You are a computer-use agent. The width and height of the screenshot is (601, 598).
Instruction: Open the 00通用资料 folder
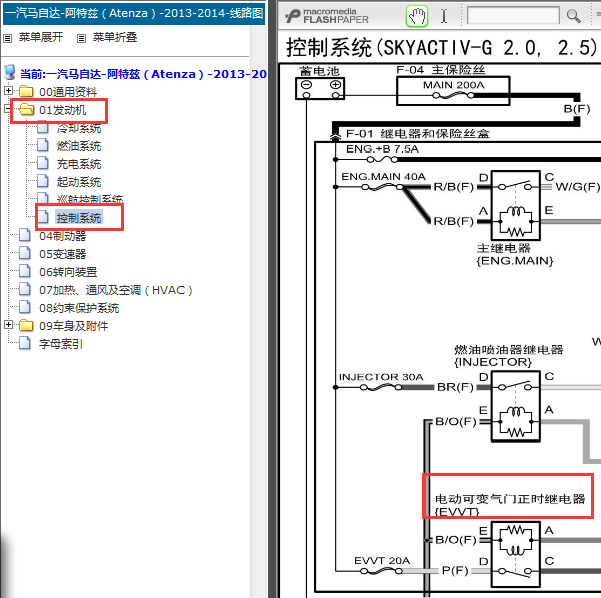68,92
